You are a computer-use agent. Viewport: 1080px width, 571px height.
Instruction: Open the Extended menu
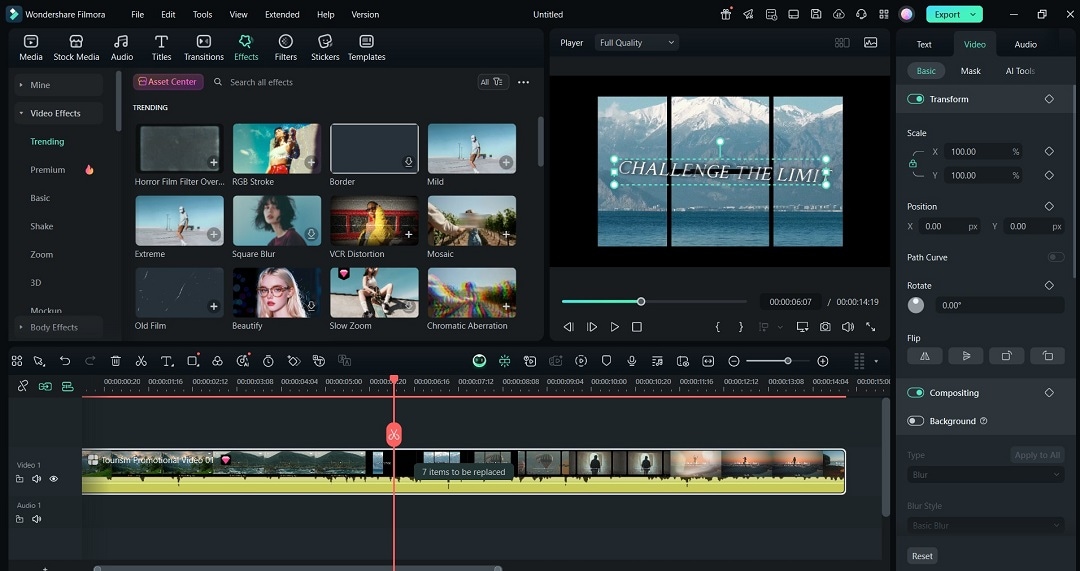point(282,14)
